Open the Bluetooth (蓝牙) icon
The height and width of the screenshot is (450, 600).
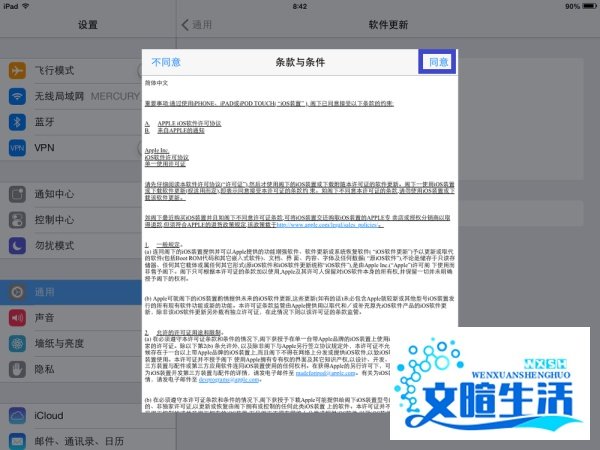(x=17, y=122)
